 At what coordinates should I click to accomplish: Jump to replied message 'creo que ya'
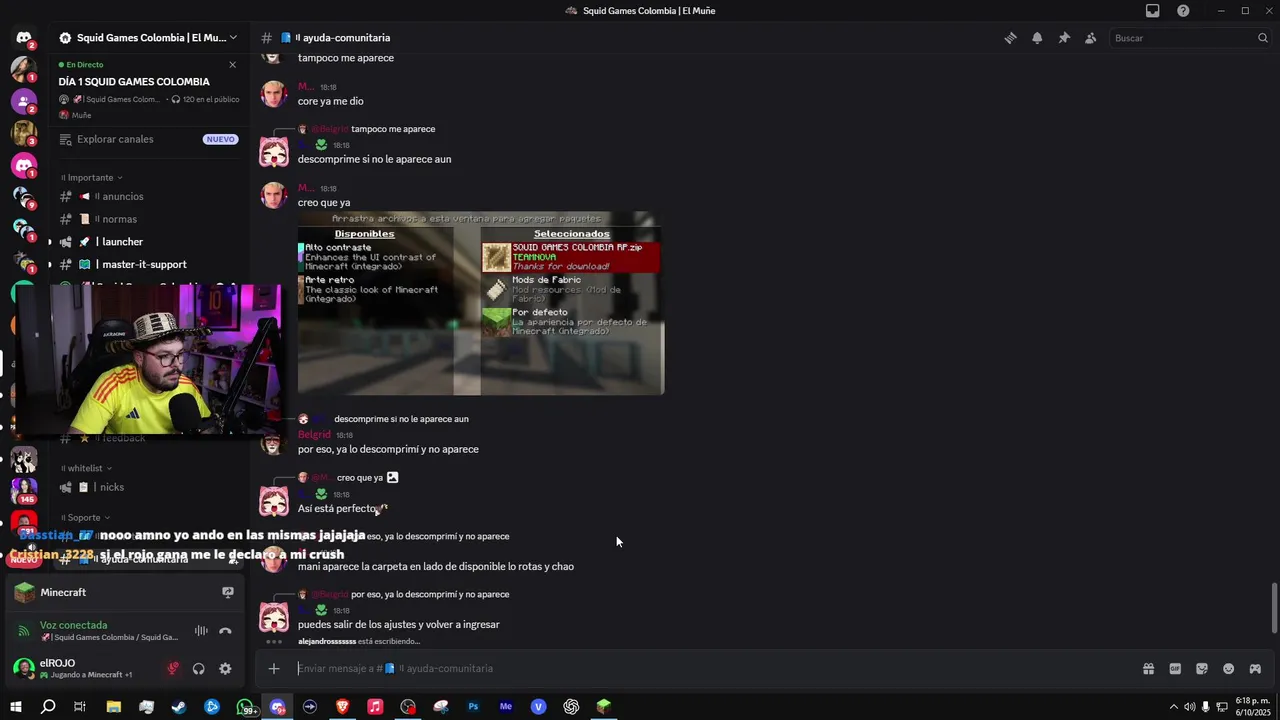[359, 478]
